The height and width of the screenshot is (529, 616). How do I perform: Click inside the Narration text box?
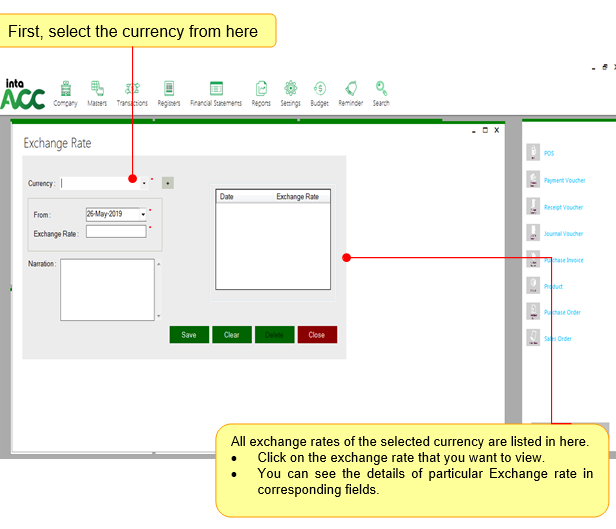point(107,290)
